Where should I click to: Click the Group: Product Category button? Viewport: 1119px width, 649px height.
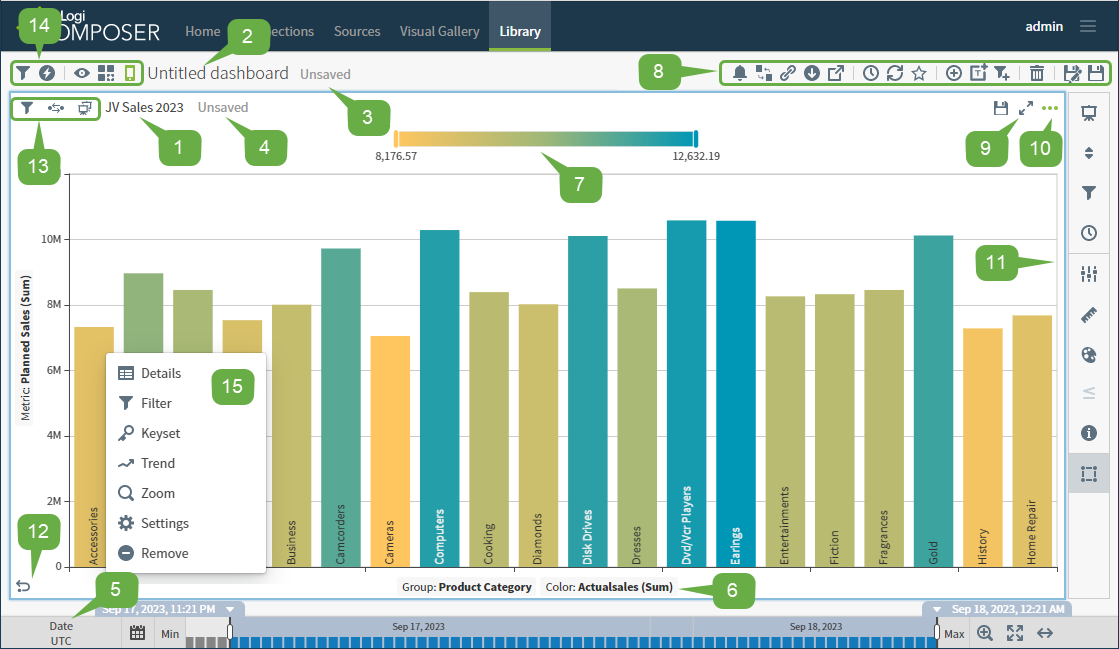467,587
